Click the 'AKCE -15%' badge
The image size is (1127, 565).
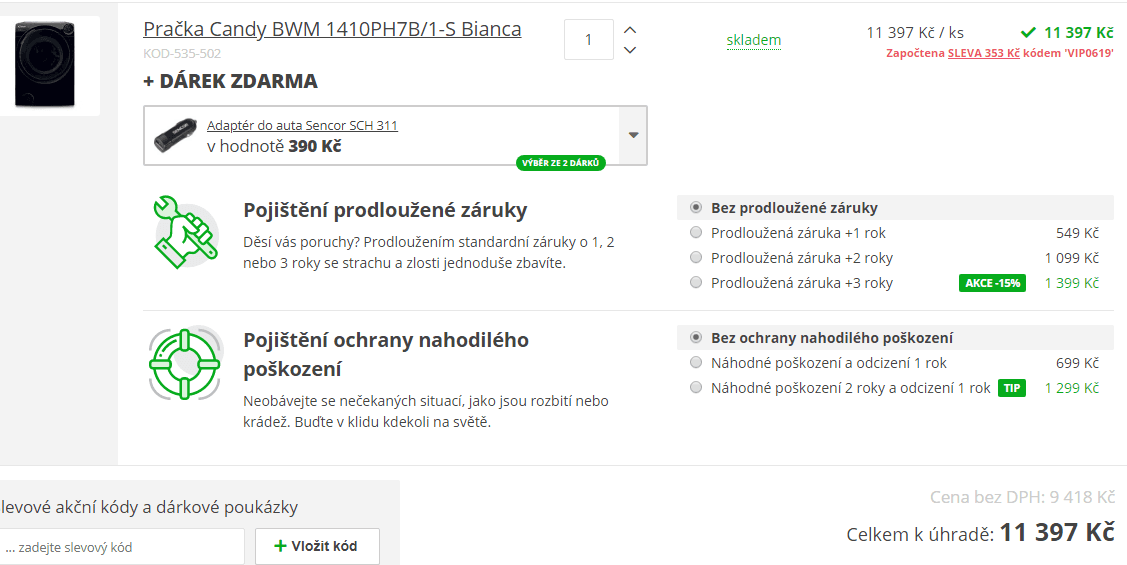pyautogui.click(x=992, y=283)
